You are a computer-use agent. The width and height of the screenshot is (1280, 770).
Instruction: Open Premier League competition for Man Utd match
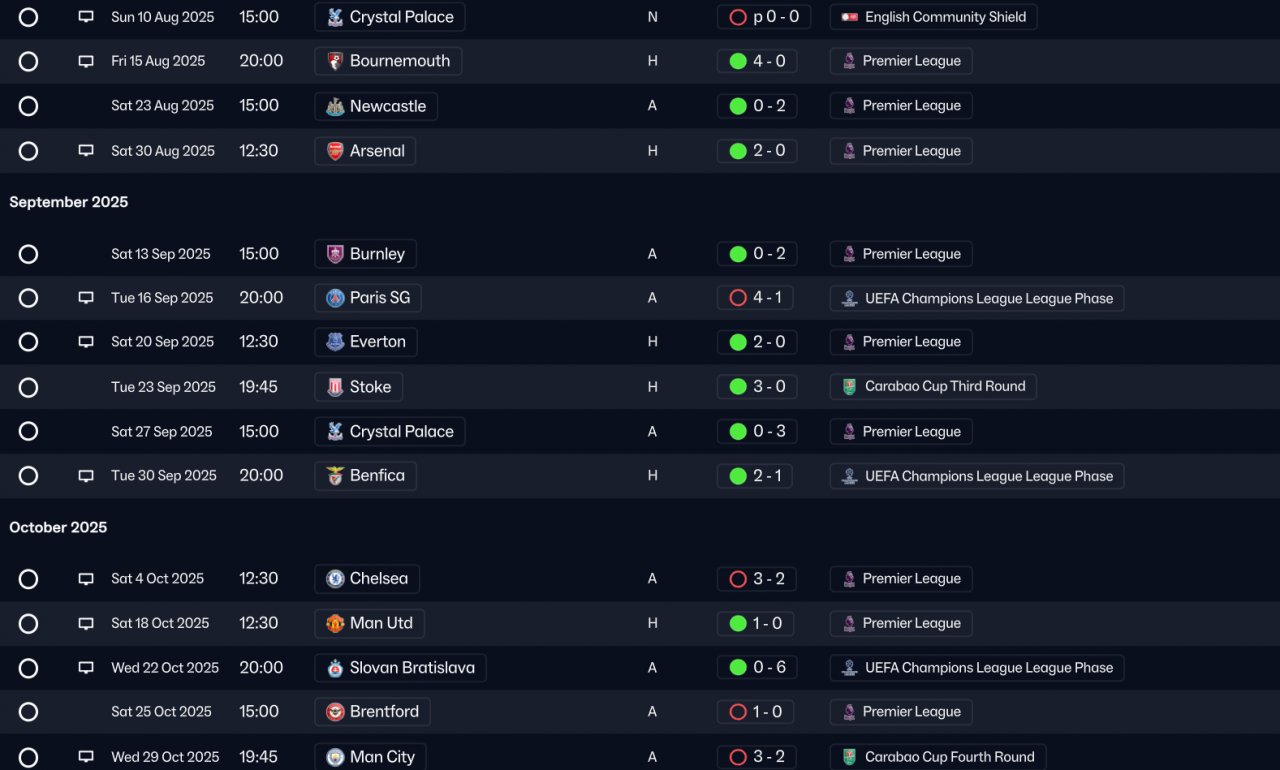901,623
